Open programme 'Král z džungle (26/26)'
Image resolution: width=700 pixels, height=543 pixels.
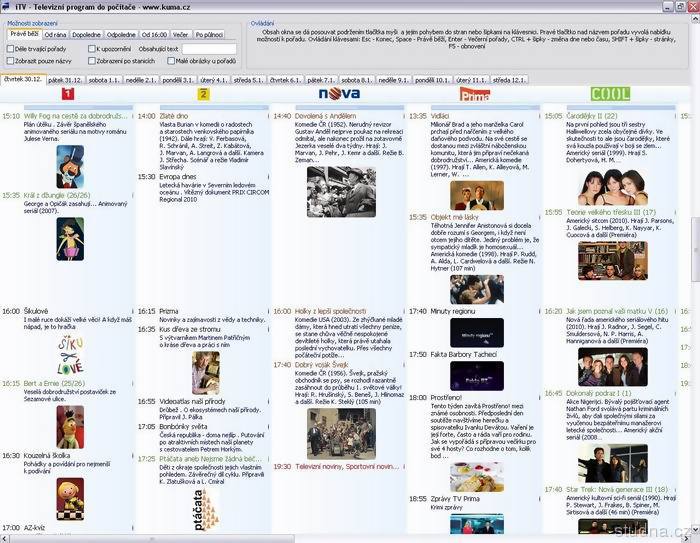click(57, 195)
